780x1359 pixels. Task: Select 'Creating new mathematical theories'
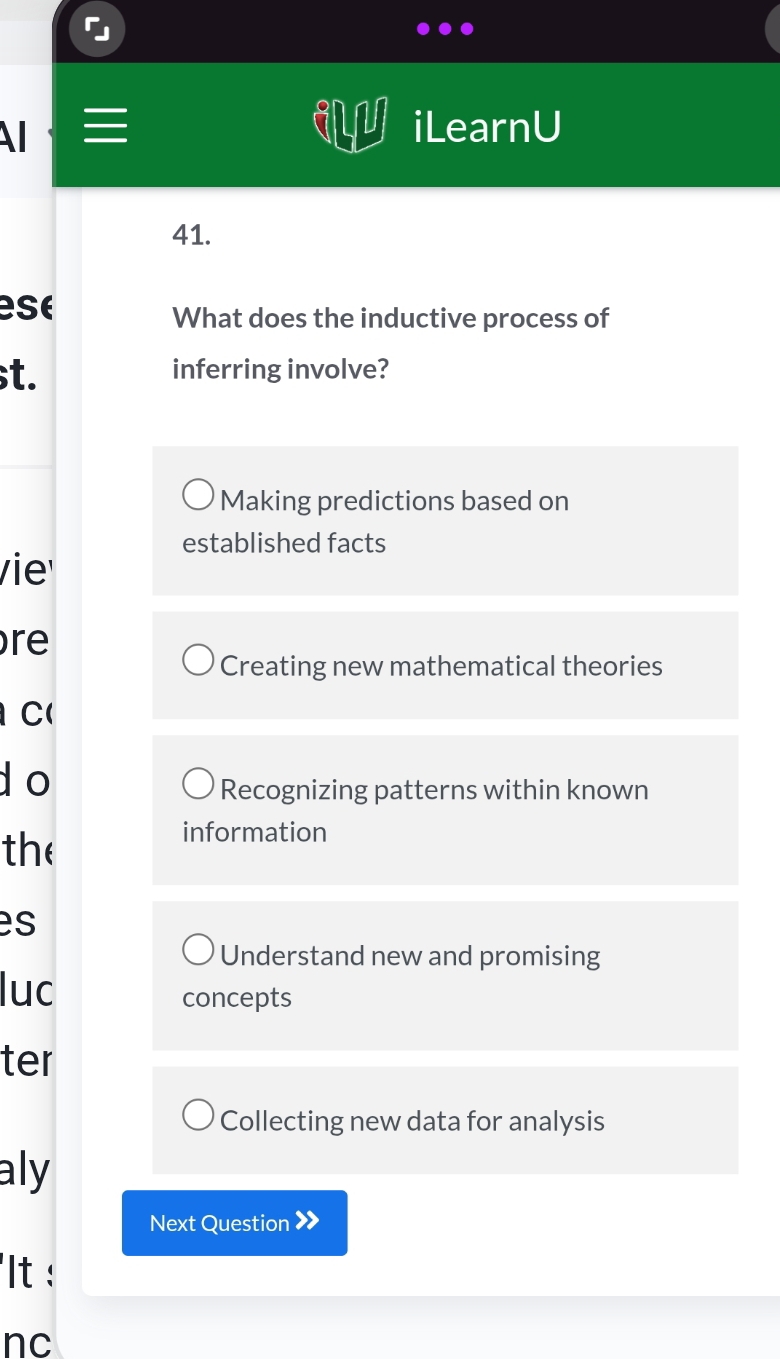click(x=196, y=658)
